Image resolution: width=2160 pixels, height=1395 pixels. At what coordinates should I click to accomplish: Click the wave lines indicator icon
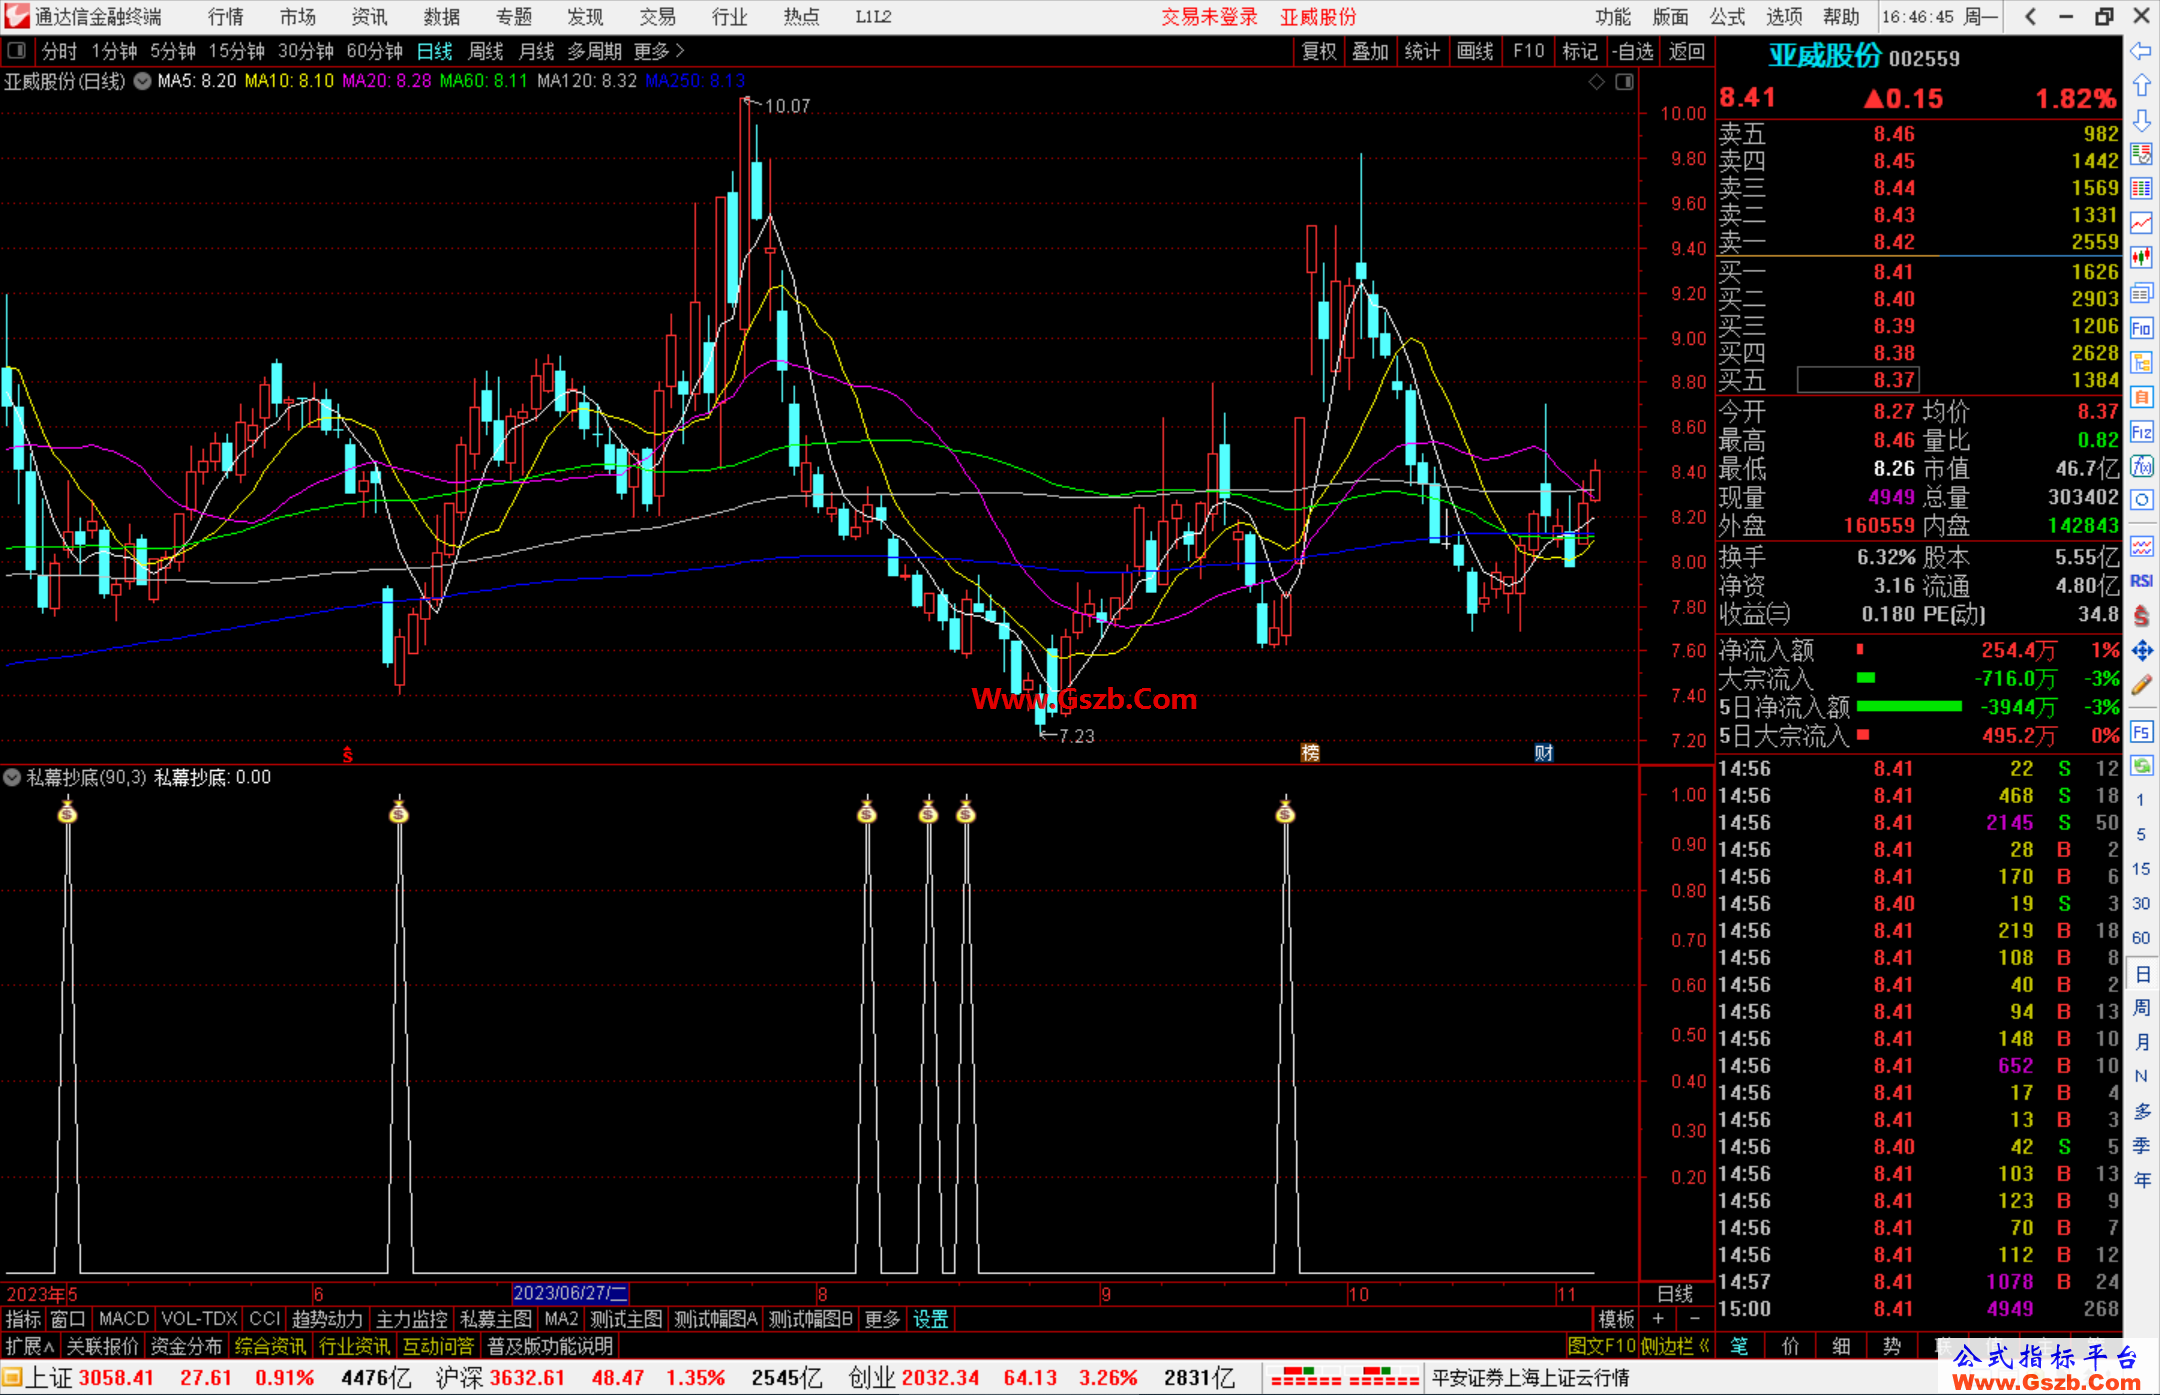coord(2141,546)
